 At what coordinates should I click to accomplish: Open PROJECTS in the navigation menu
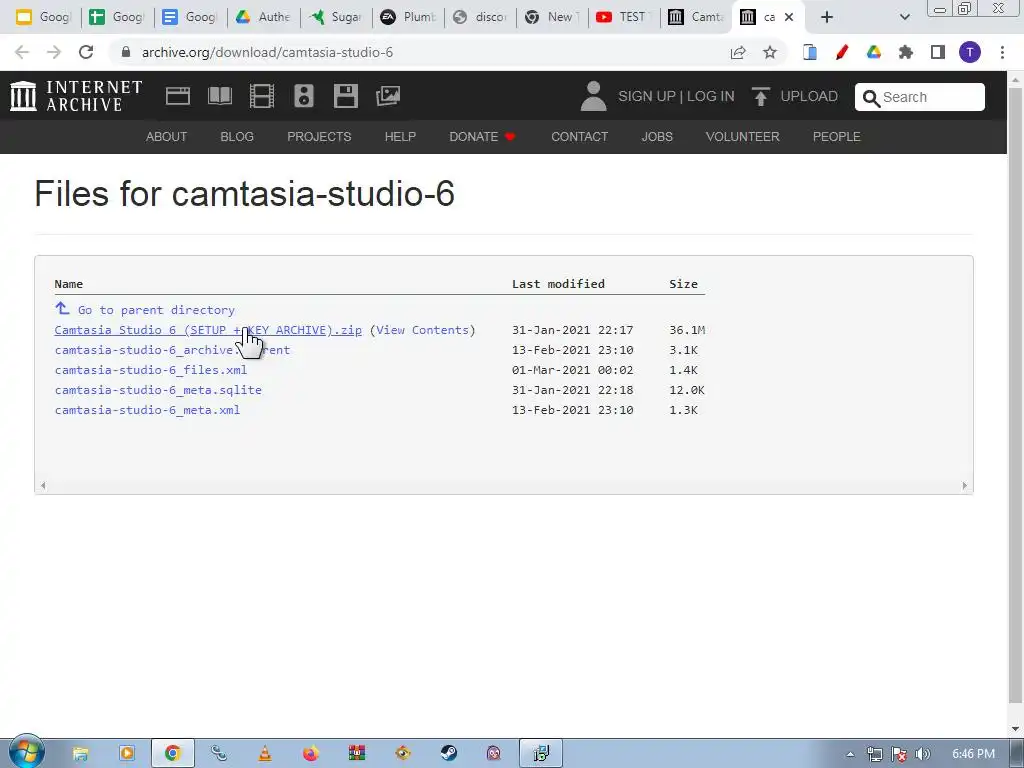point(319,136)
